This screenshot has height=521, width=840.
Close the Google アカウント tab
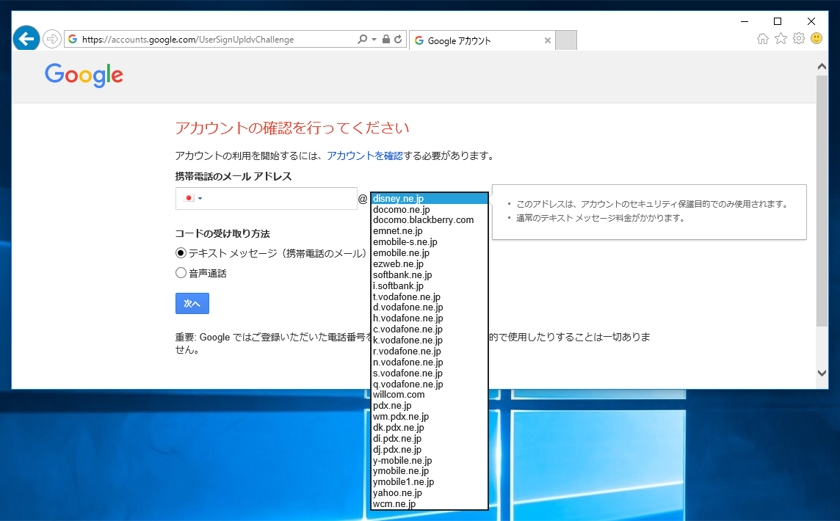coord(547,40)
